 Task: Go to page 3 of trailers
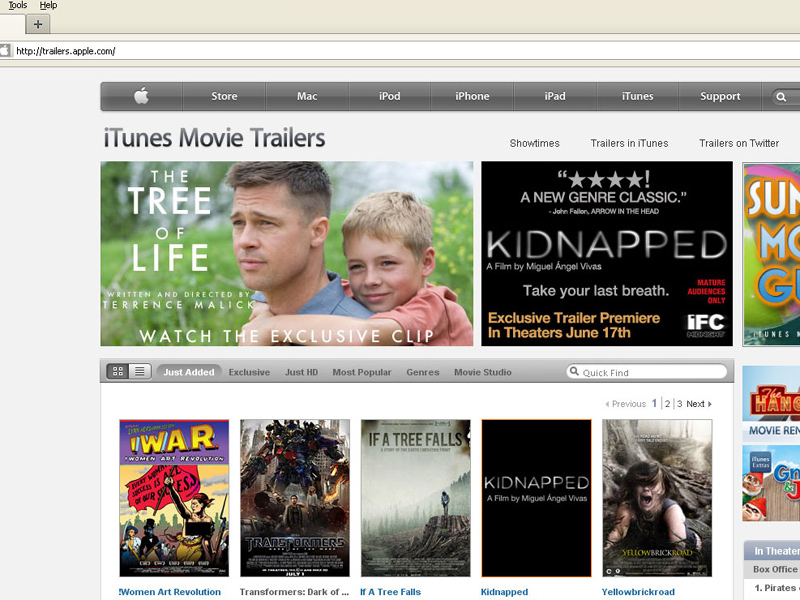680,404
